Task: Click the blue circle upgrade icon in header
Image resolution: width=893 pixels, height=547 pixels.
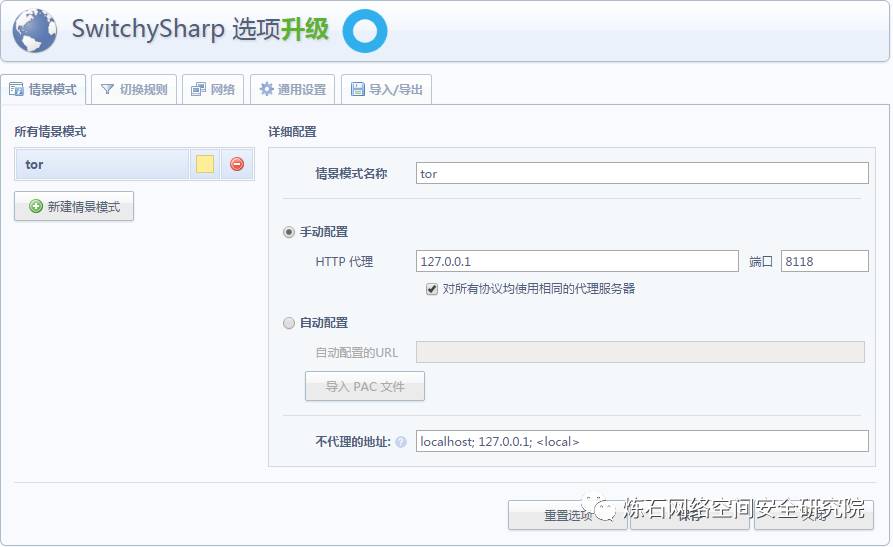Action: (364, 31)
